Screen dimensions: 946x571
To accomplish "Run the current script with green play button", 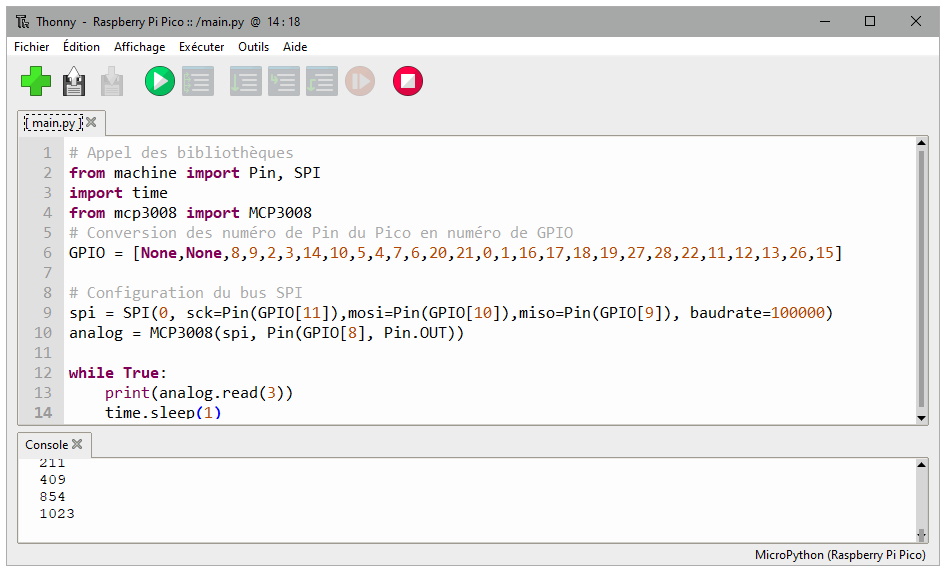I will click(x=159, y=81).
